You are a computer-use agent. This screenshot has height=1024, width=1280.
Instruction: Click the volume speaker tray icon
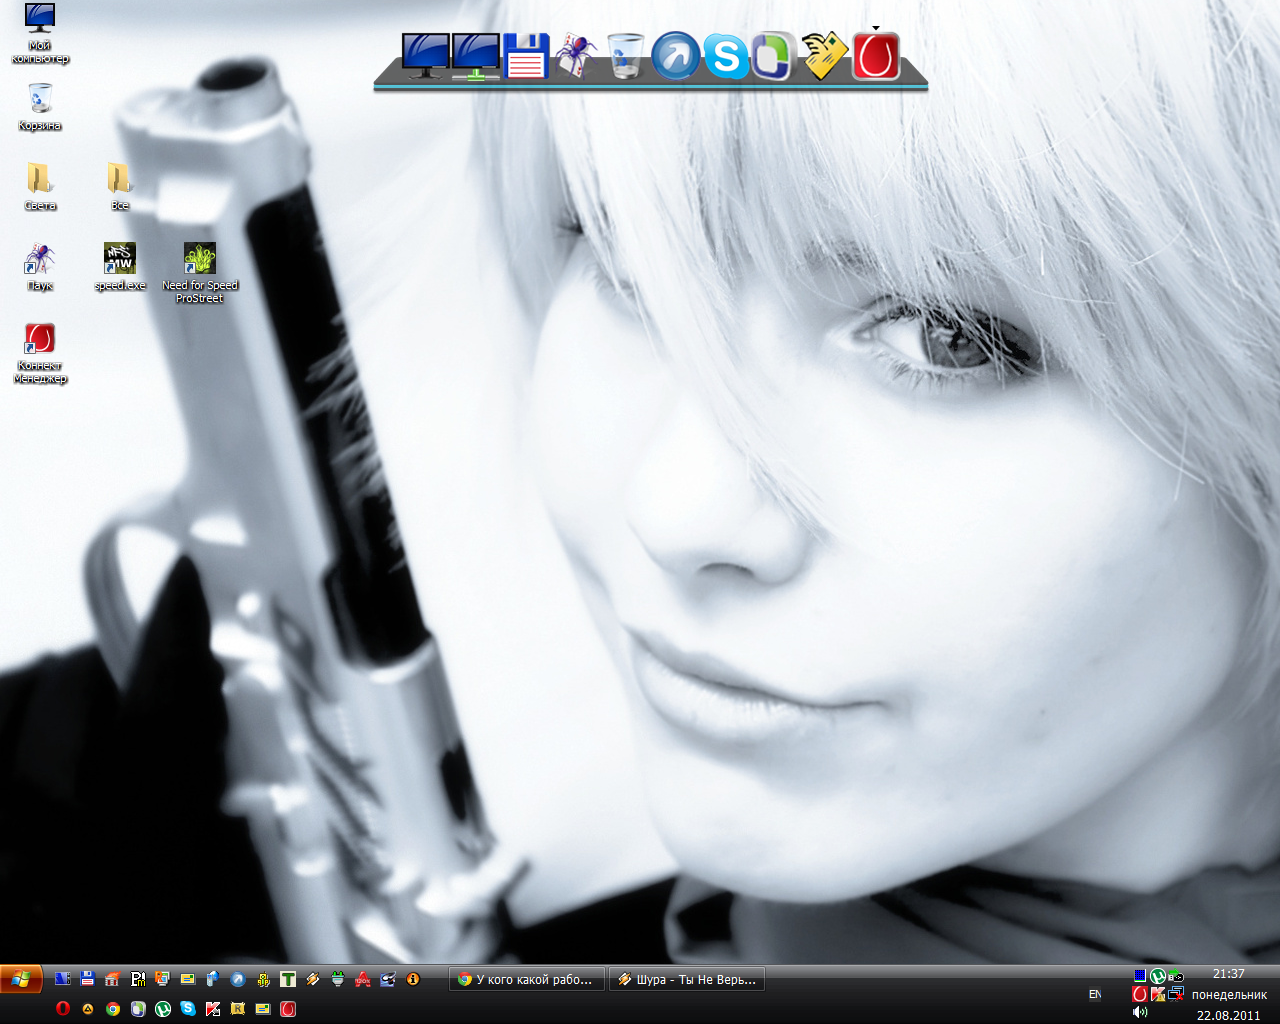click(1140, 1012)
